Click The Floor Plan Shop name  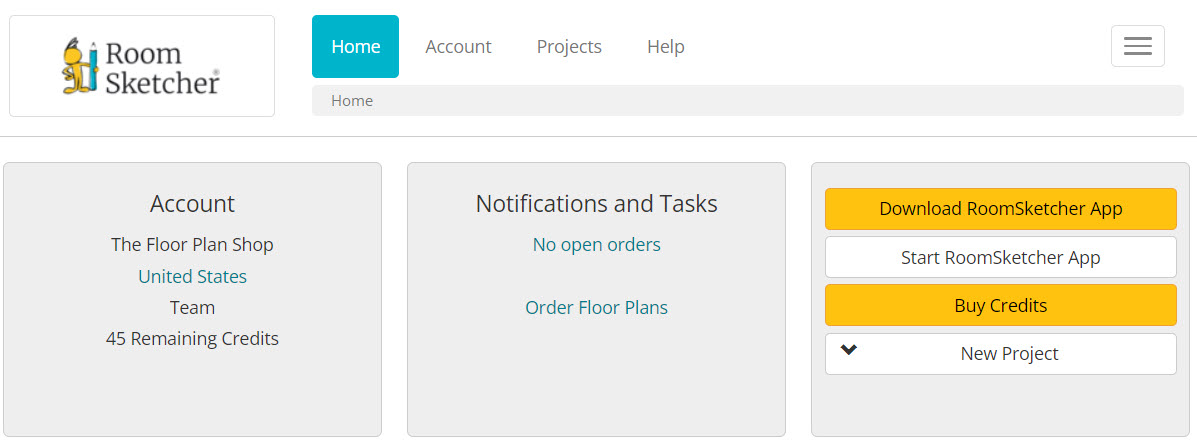[192, 244]
